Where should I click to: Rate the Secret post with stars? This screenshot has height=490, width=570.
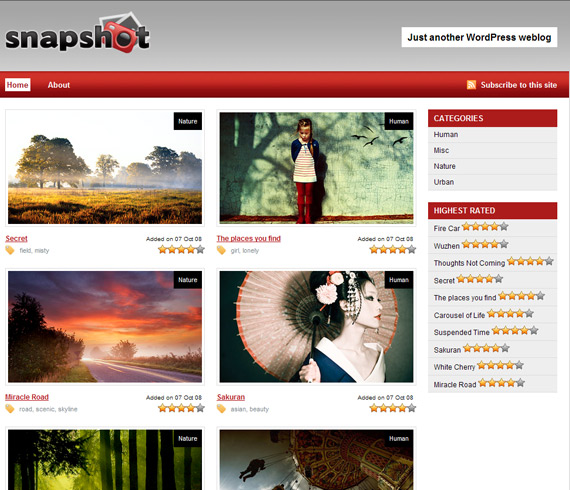[x=181, y=249]
